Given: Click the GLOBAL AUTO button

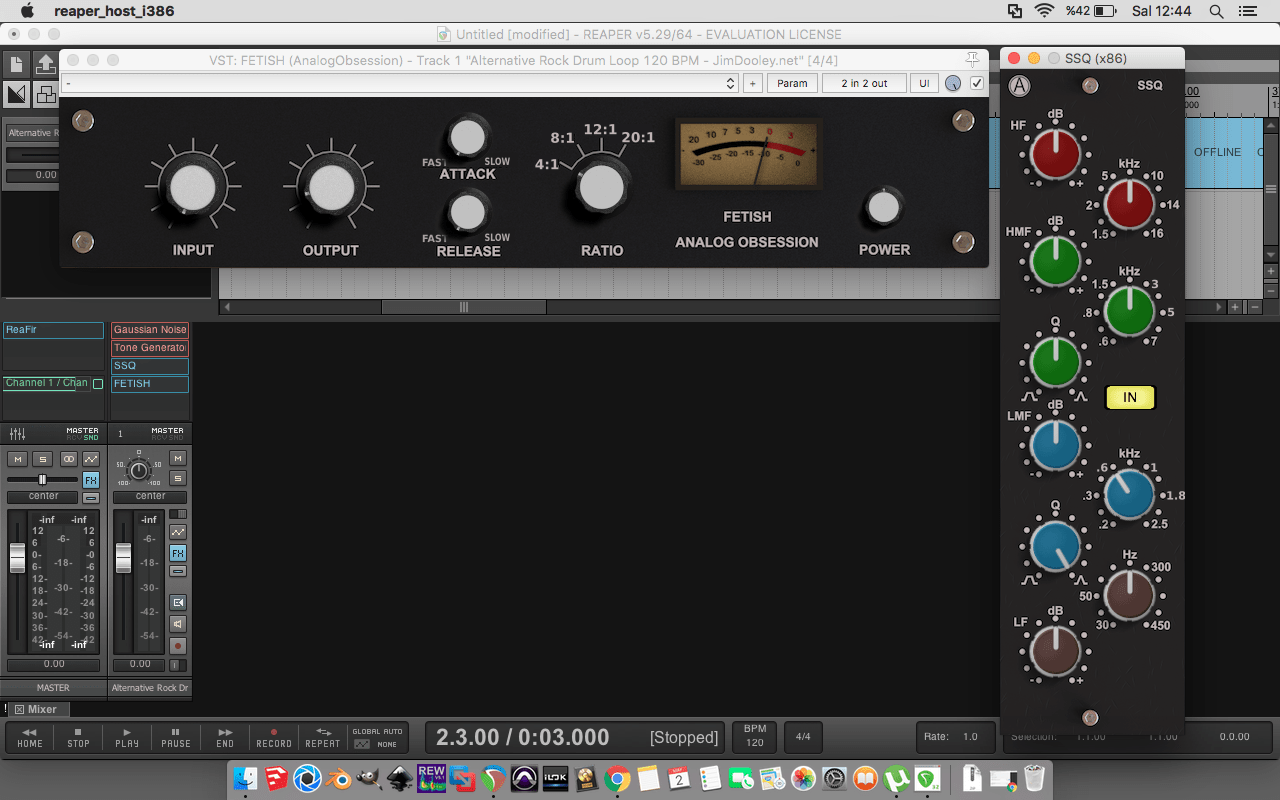Looking at the screenshot, I should pos(377,737).
